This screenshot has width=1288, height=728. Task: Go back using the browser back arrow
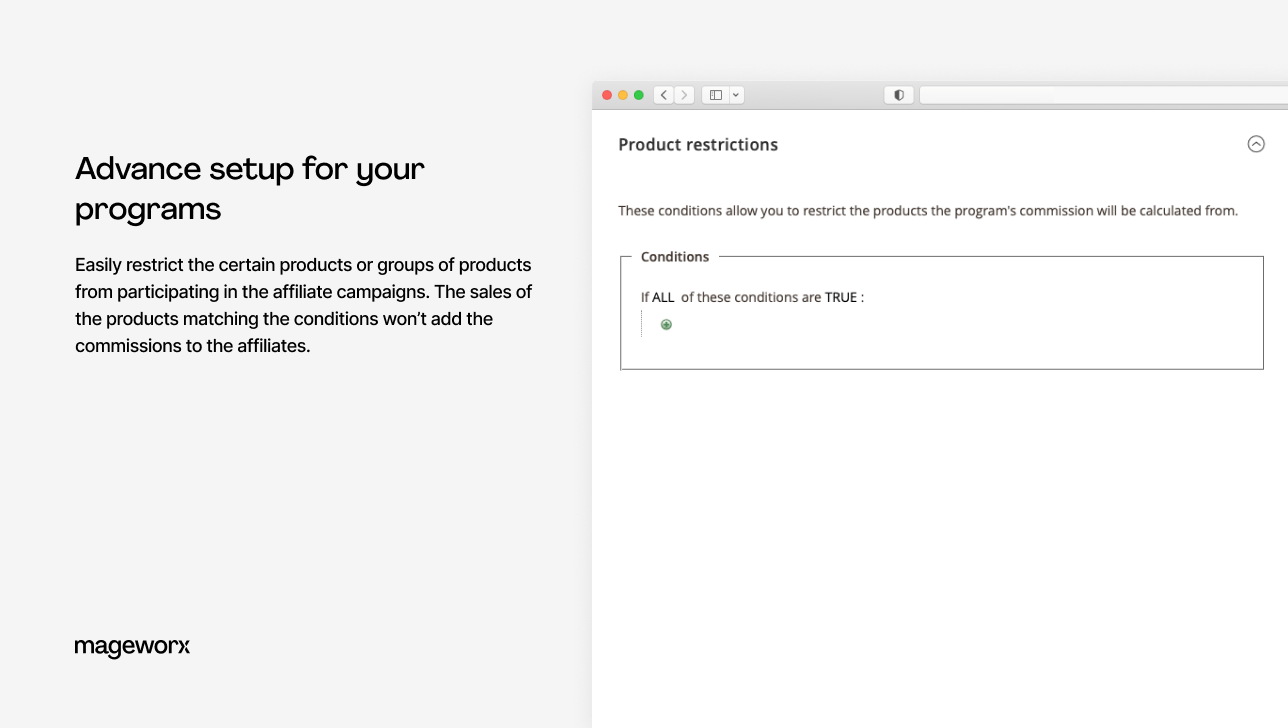(663, 95)
